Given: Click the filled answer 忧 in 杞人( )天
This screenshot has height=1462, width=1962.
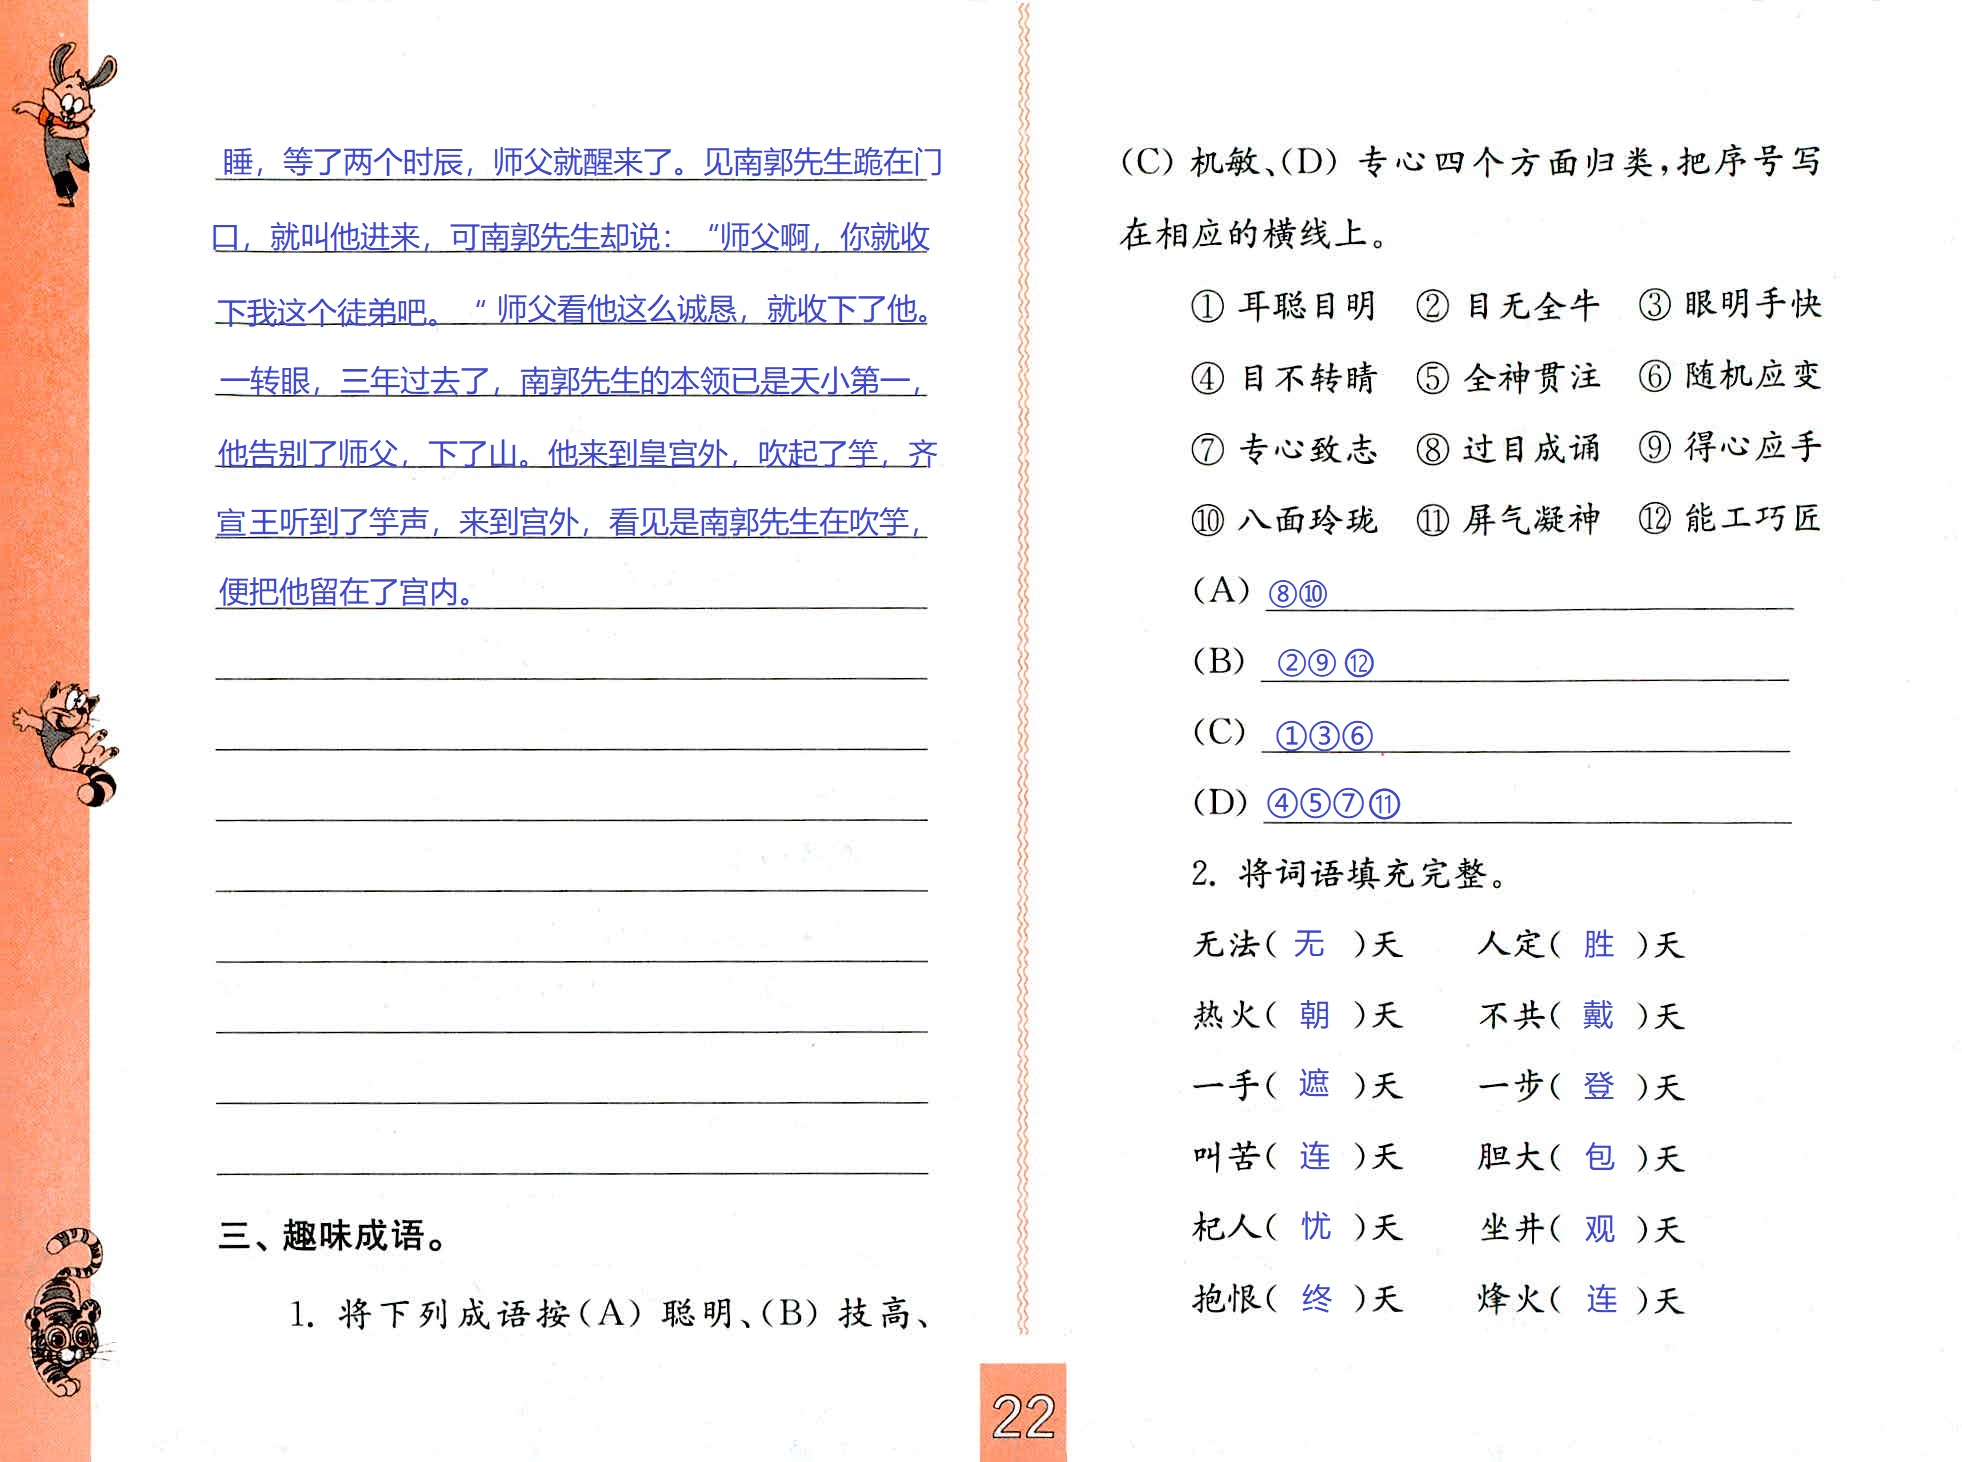Looking at the screenshot, I should [x=1316, y=1226].
